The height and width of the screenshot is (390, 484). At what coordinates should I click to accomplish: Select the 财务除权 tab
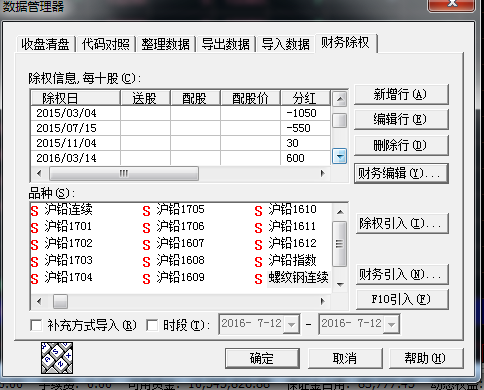pos(345,43)
